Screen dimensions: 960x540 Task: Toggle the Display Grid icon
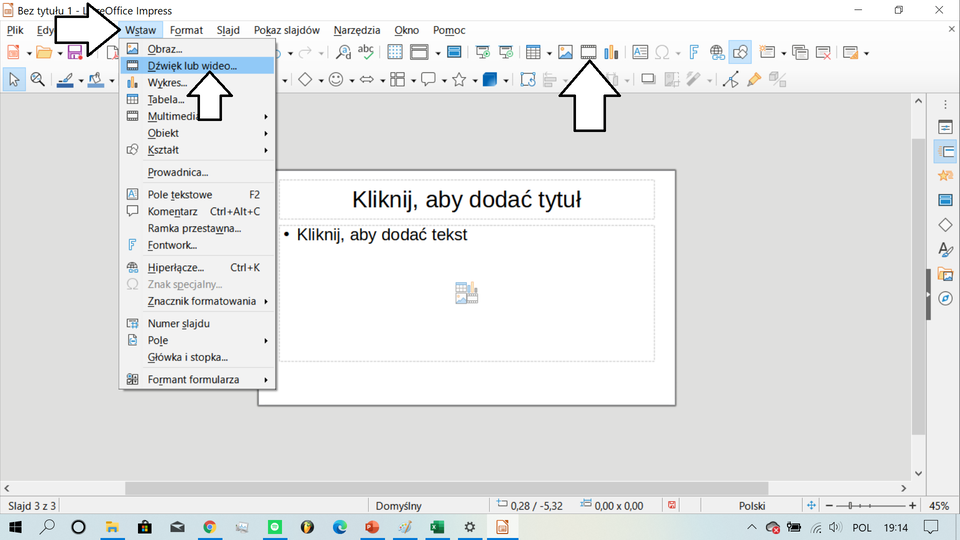click(x=395, y=53)
